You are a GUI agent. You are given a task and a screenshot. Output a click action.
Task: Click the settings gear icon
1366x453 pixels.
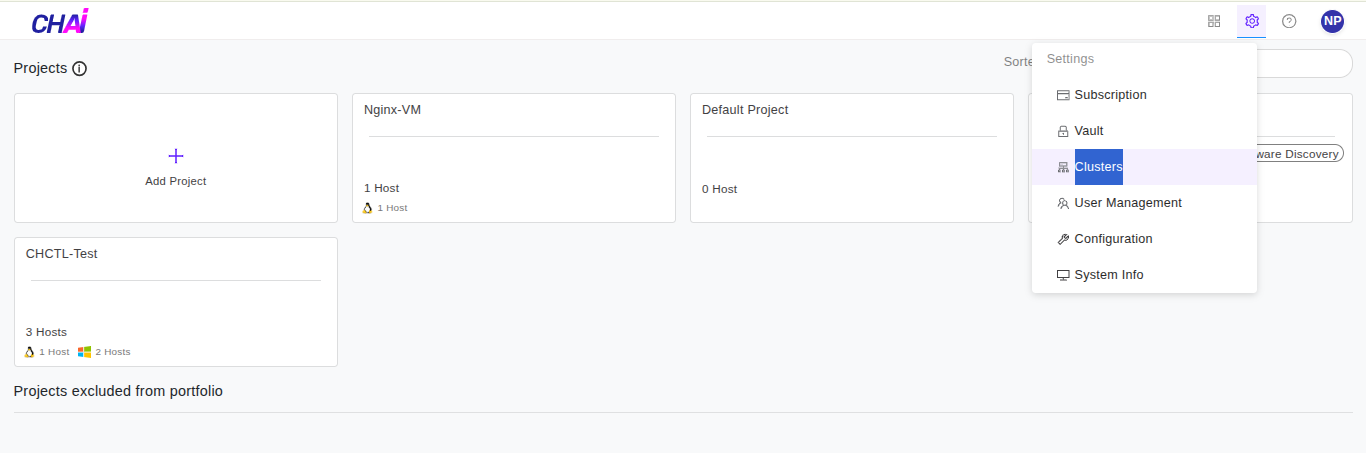pyautogui.click(x=1251, y=21)
